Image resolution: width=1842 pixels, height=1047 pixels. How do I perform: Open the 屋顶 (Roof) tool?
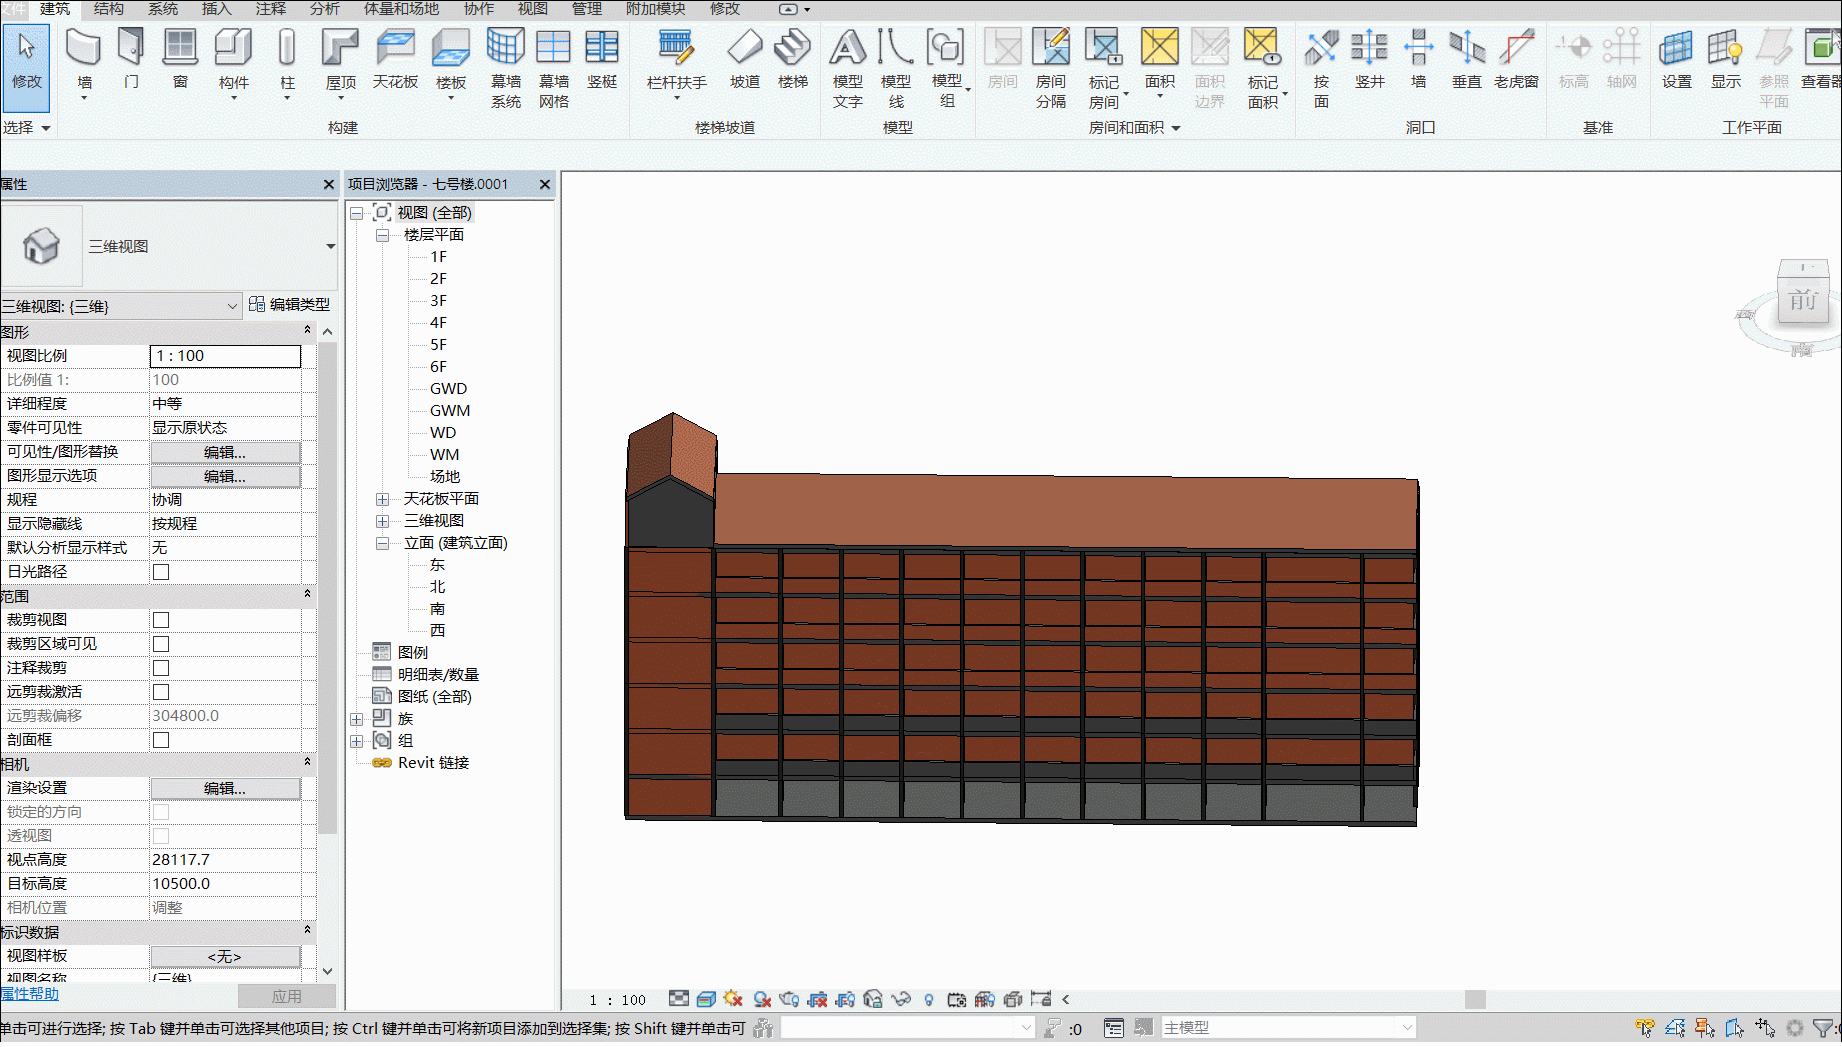click(340, 47)
